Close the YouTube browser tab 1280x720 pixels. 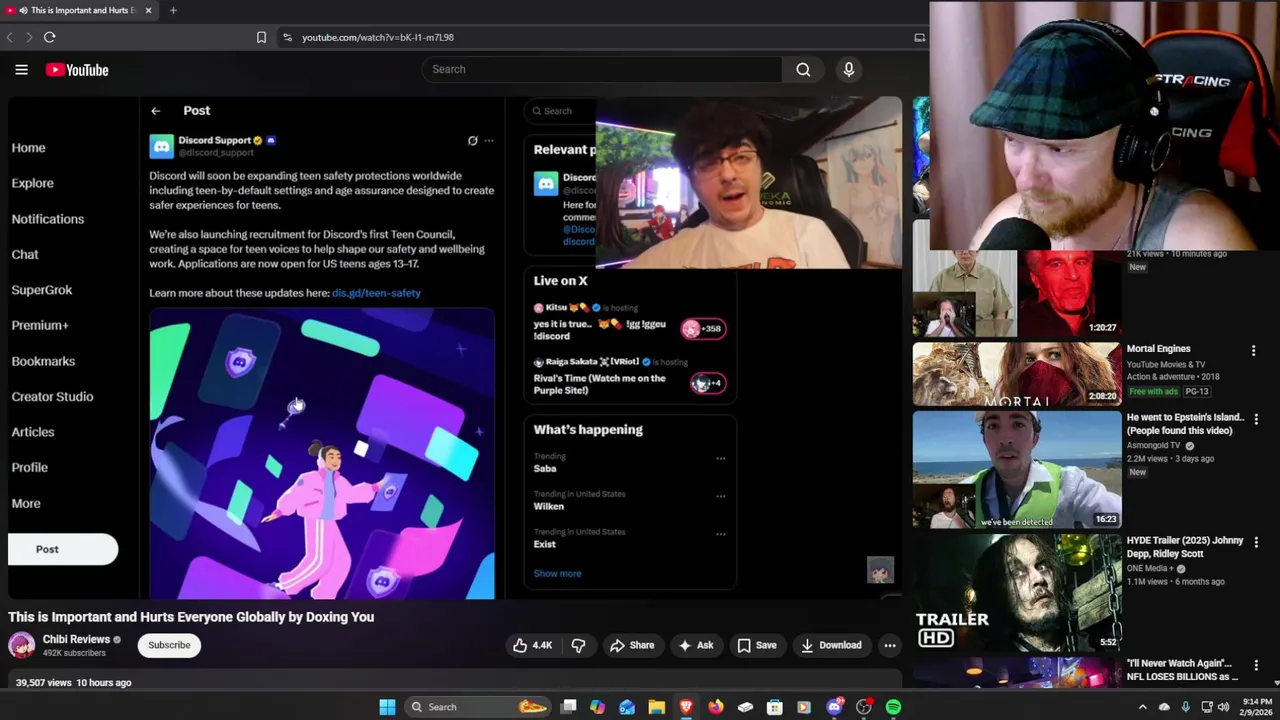coord(148,10)
